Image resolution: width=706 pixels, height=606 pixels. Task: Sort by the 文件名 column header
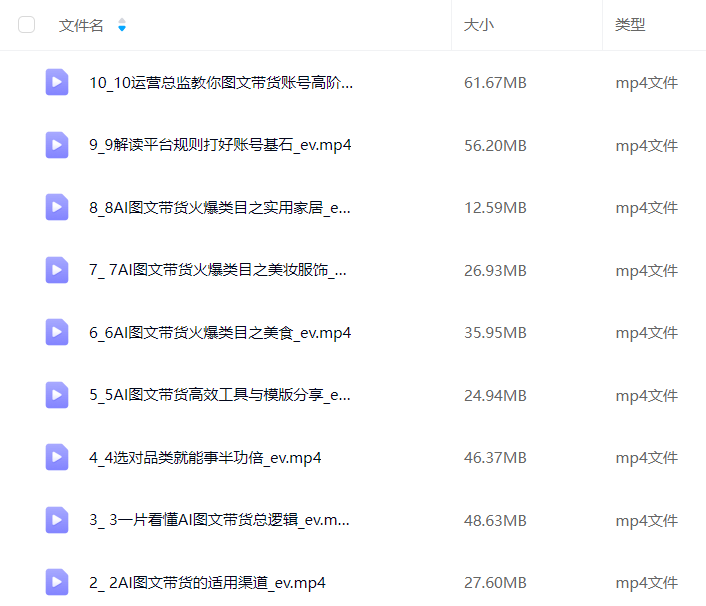tap(81, 25)
